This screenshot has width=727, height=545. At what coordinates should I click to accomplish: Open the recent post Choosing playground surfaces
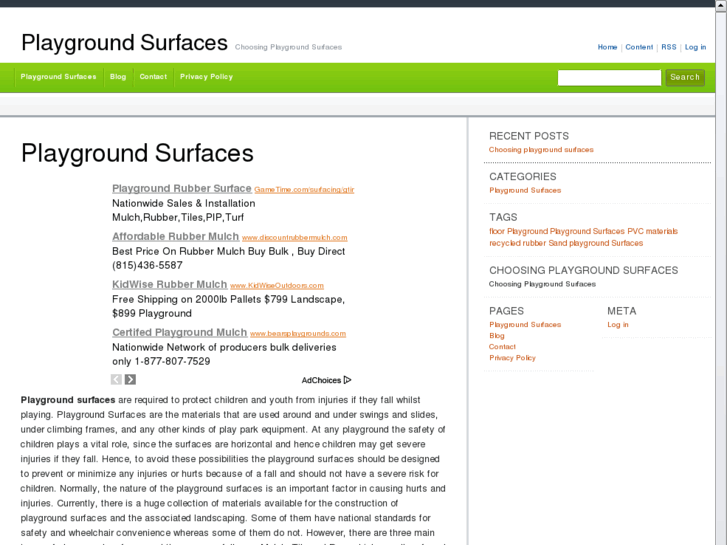click(541, 150)
